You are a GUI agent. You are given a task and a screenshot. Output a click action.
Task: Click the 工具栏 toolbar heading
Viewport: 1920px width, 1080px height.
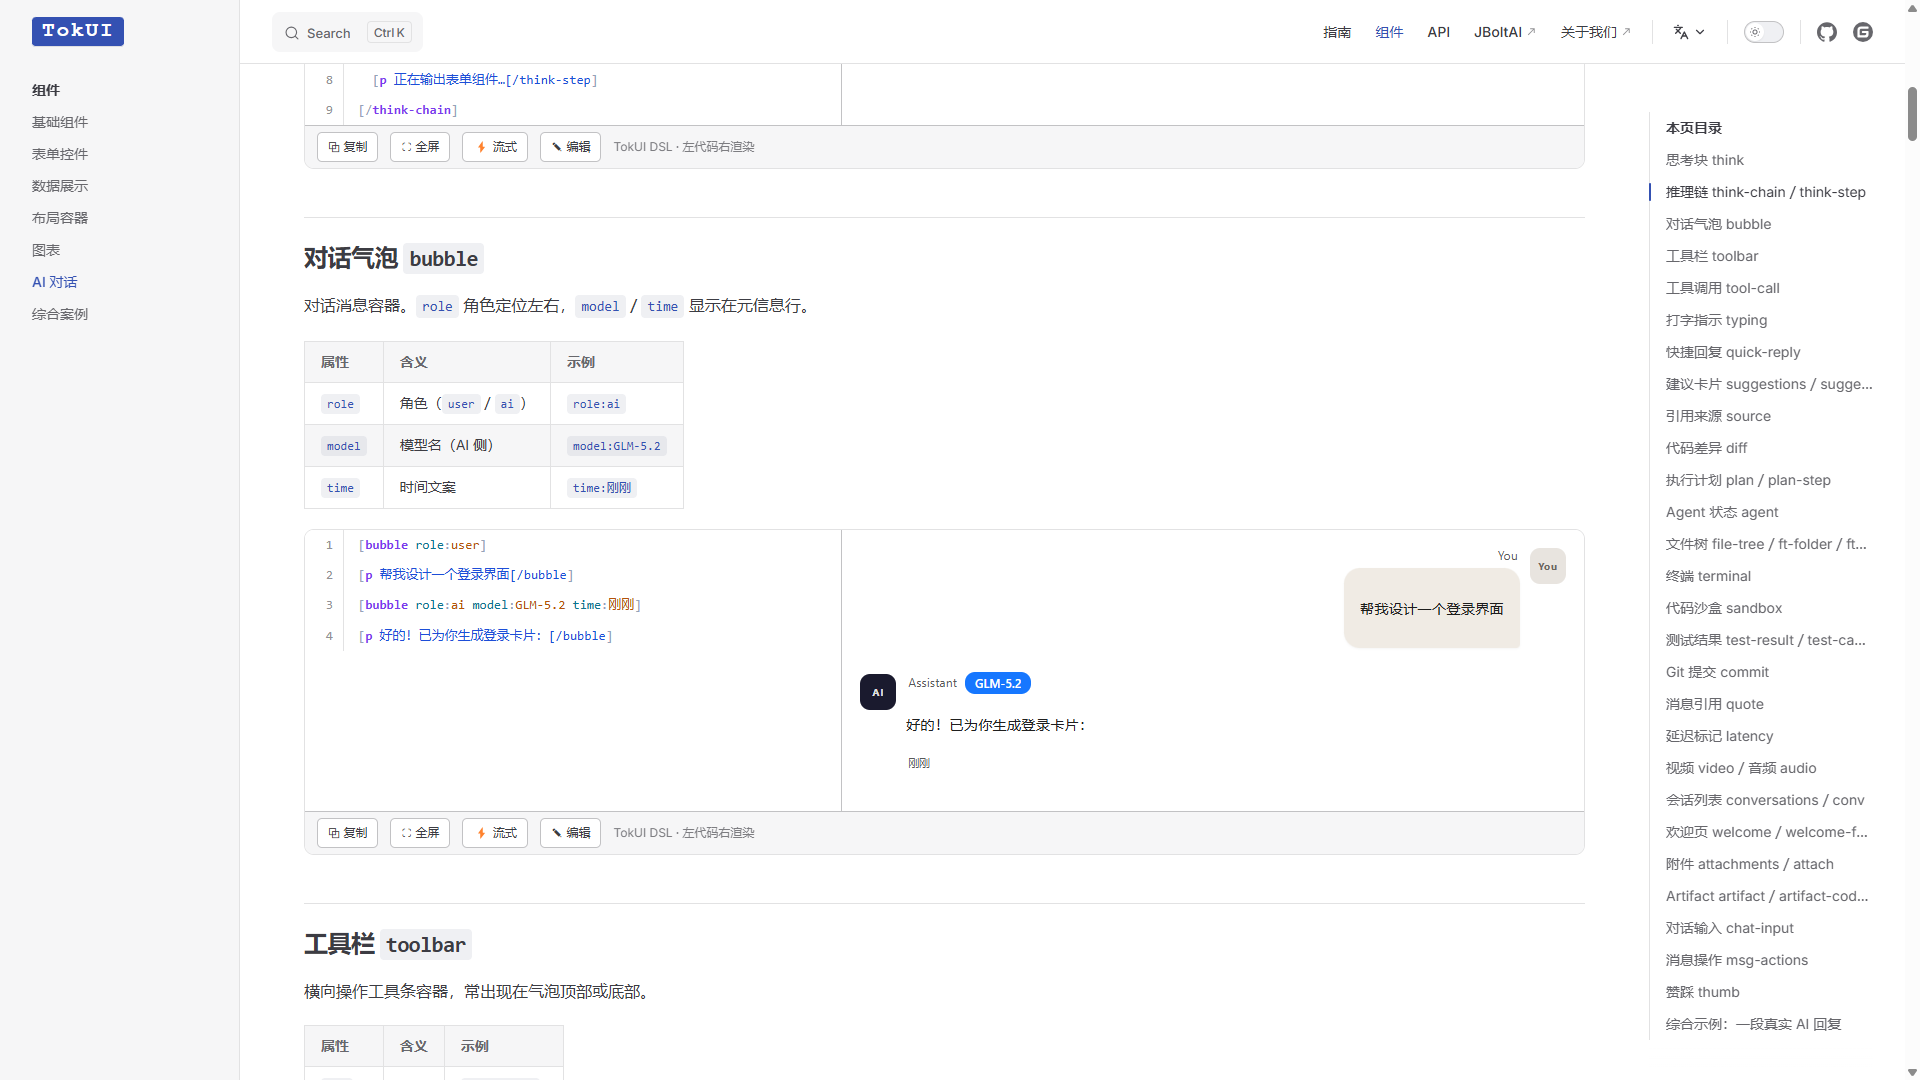pos(388,945)
